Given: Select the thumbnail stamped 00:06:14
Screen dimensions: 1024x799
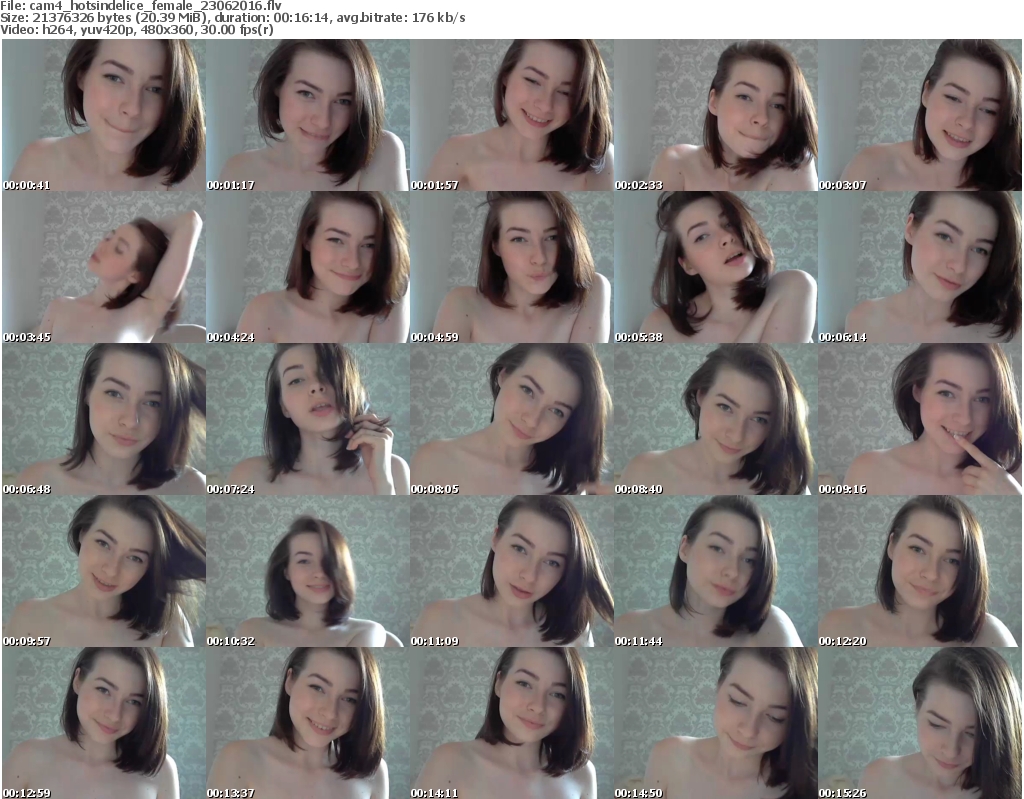Looking at the screenshot, I should (x=920, y=267).
